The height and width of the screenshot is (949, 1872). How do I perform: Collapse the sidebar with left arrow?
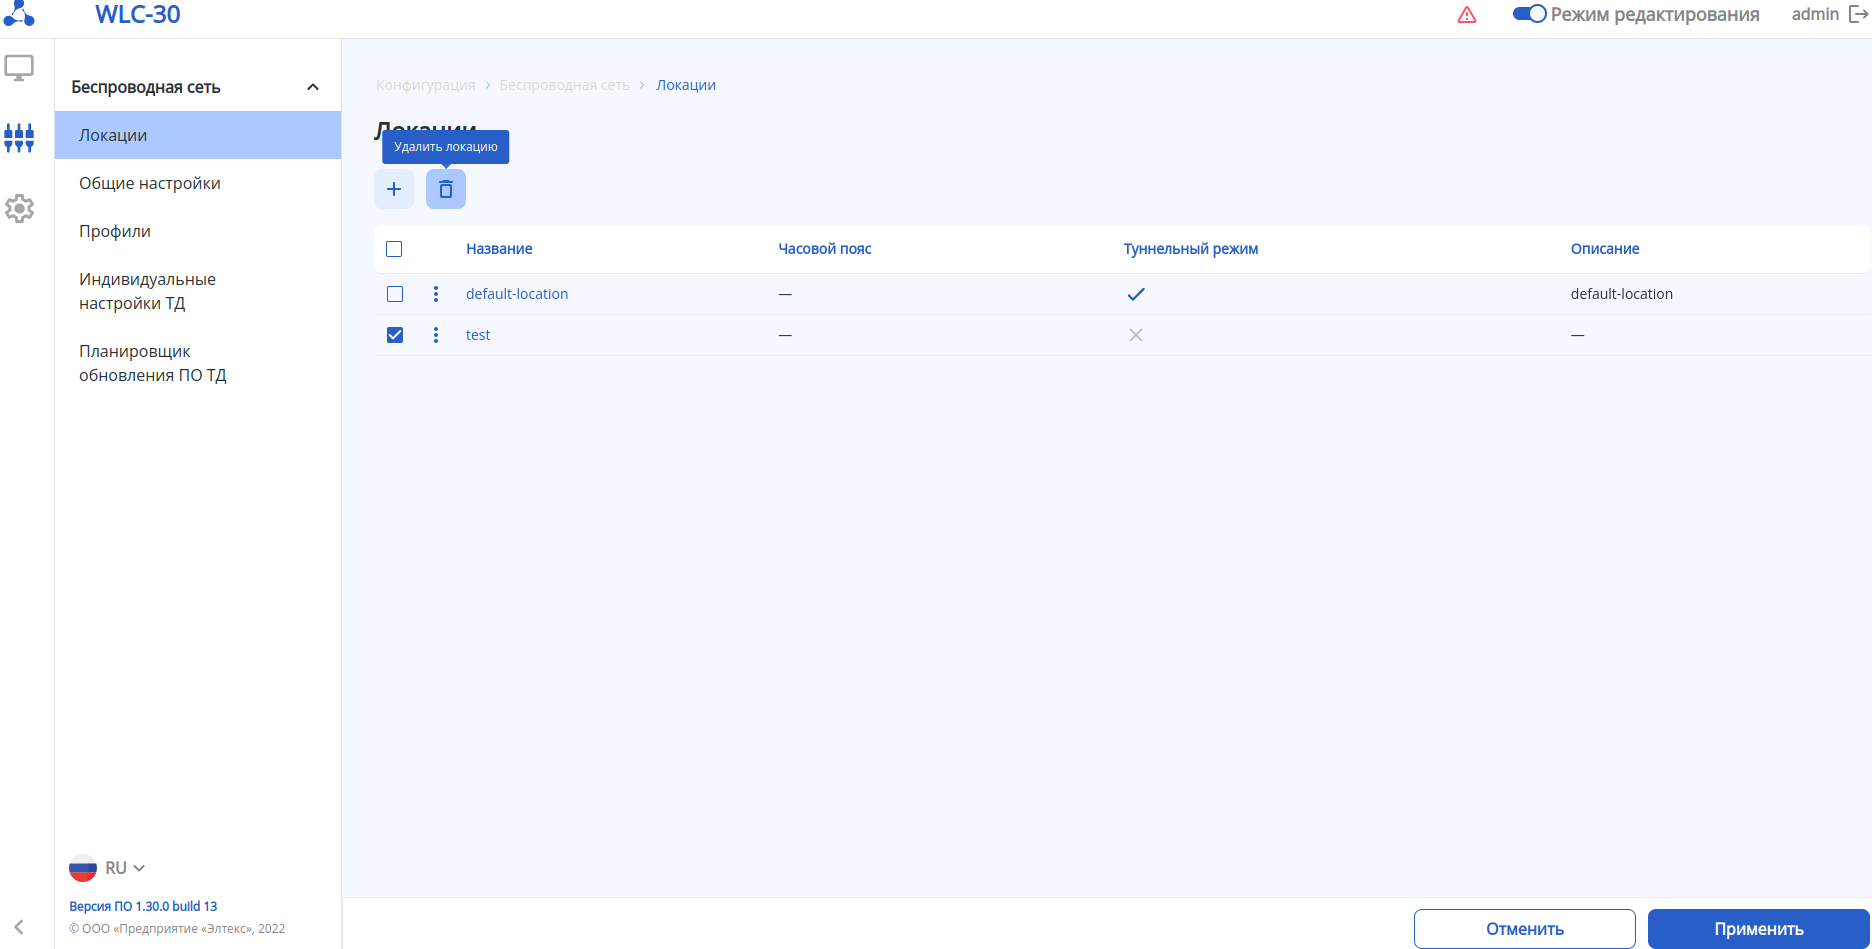(19, 927)
